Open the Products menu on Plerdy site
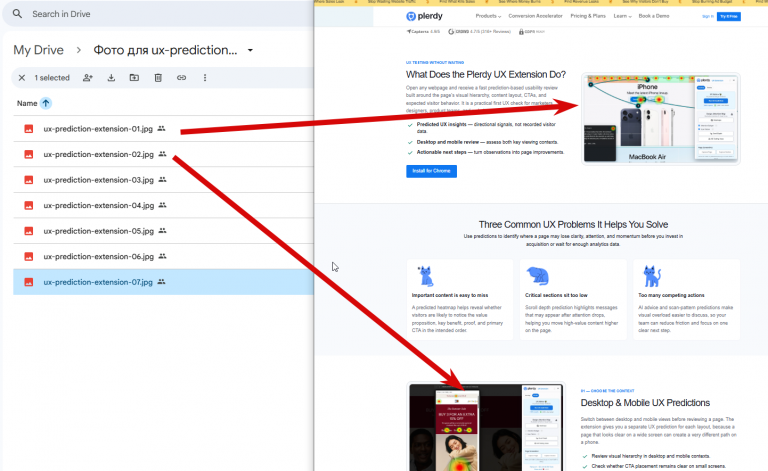The width and height of the screenshot is (768, 471). tap(488, 16)
